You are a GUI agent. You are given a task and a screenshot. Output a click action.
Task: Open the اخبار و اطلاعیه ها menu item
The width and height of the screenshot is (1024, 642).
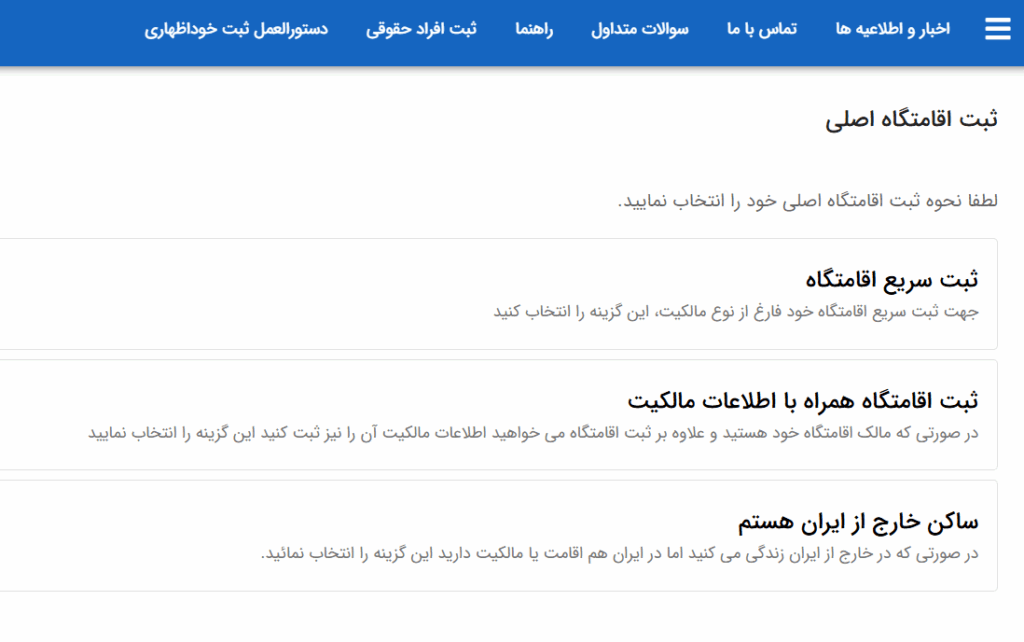point(893,29)
